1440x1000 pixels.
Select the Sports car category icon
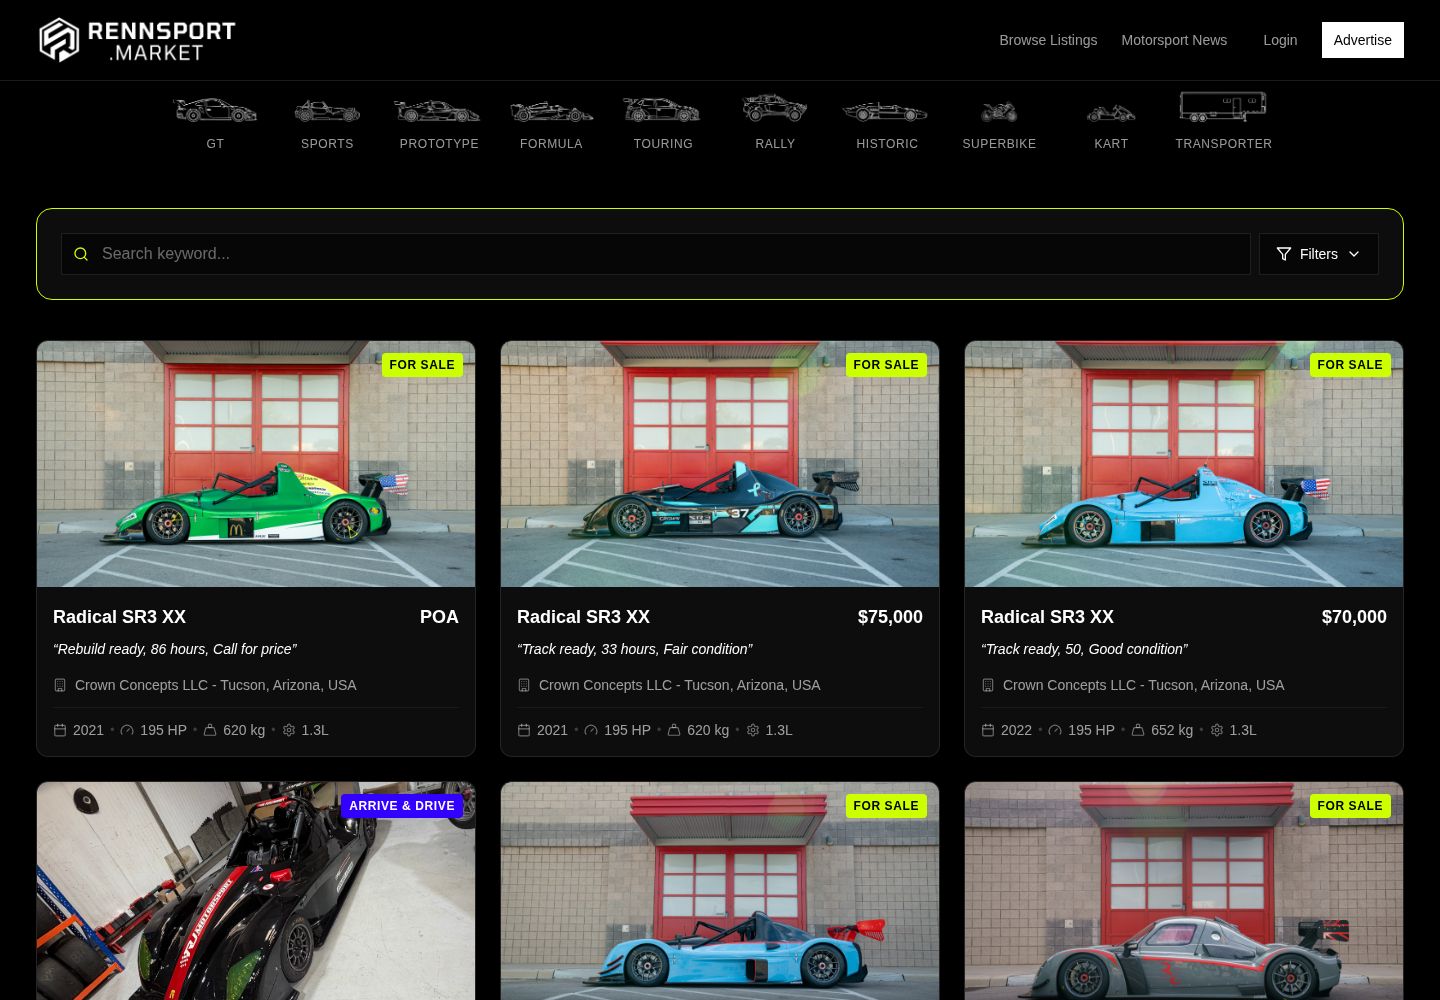coord(327,110)
